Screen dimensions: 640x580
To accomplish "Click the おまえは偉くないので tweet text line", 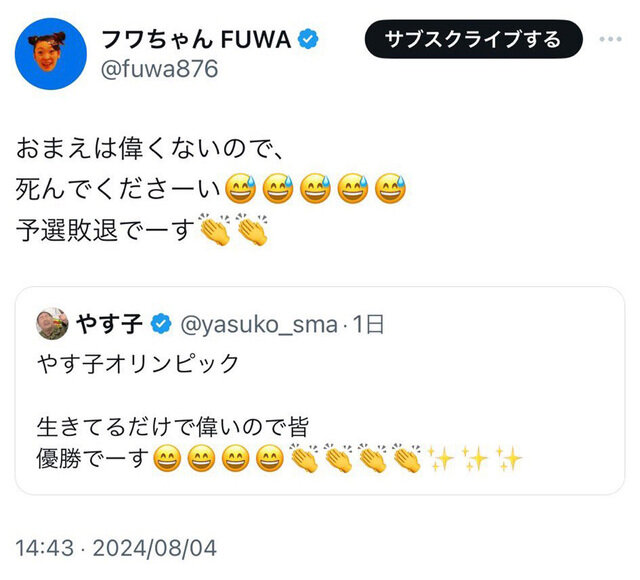I will click(151, 148).
